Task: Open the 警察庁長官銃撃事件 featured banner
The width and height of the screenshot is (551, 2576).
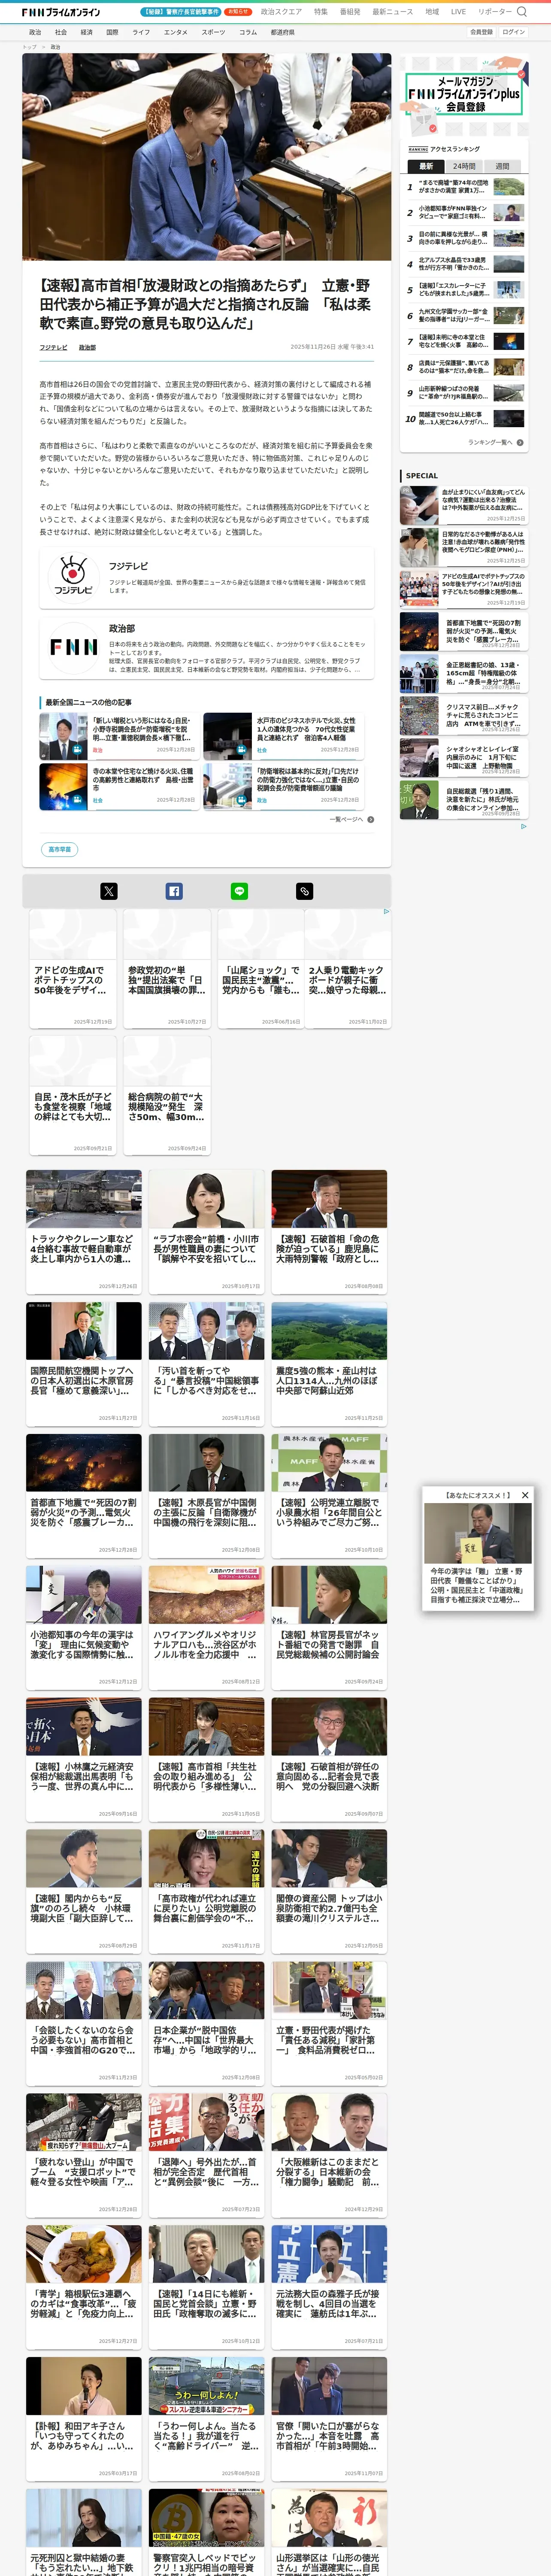Action: click(181, 12)
